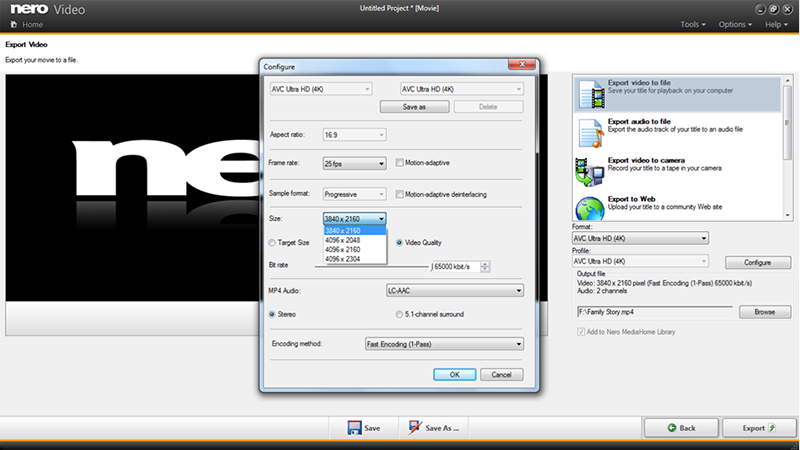Open the Options menu

[x=735, y=24]
